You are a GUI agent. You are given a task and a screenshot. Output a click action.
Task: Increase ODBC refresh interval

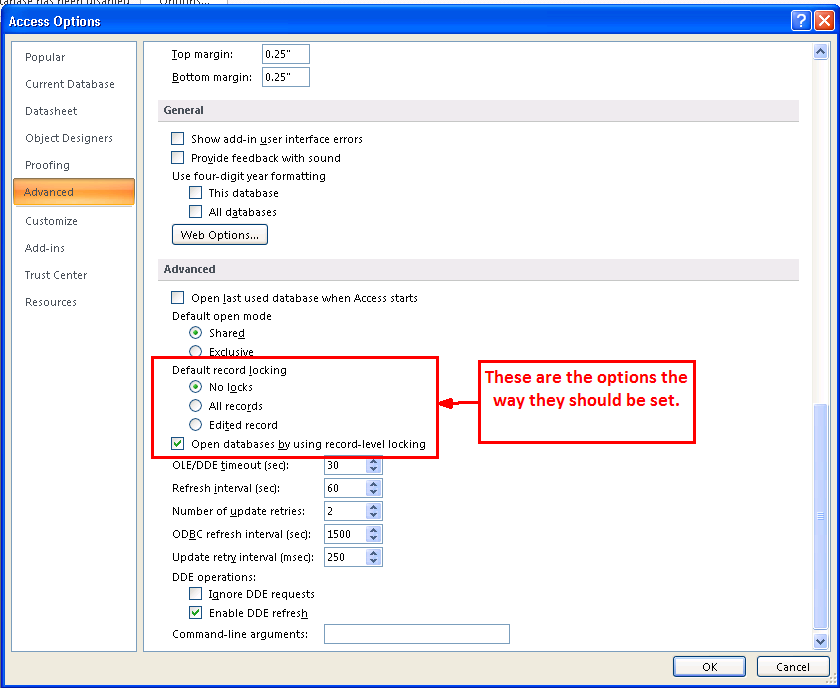pos(373,530)
